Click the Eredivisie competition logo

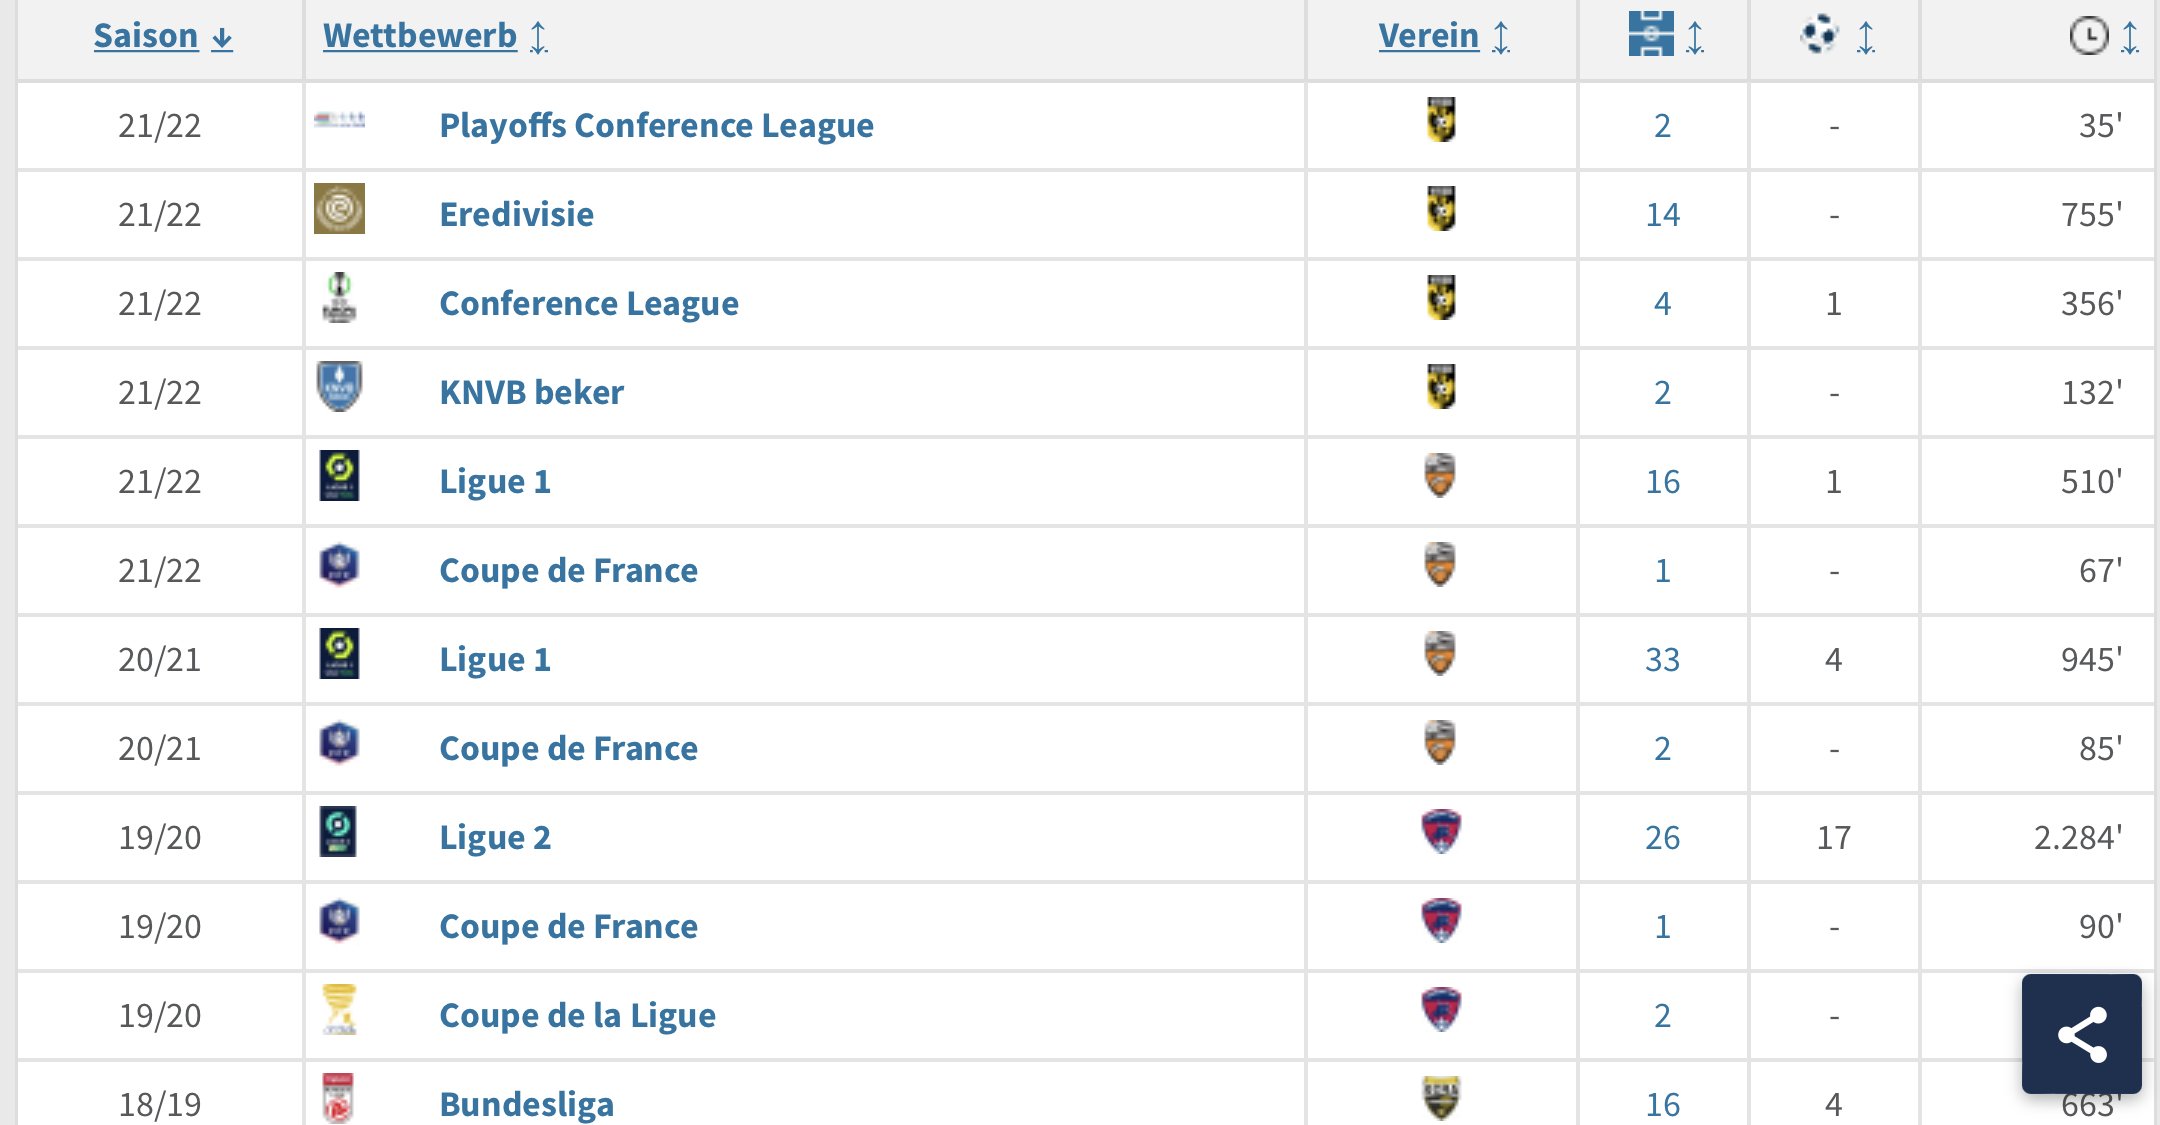339,209
